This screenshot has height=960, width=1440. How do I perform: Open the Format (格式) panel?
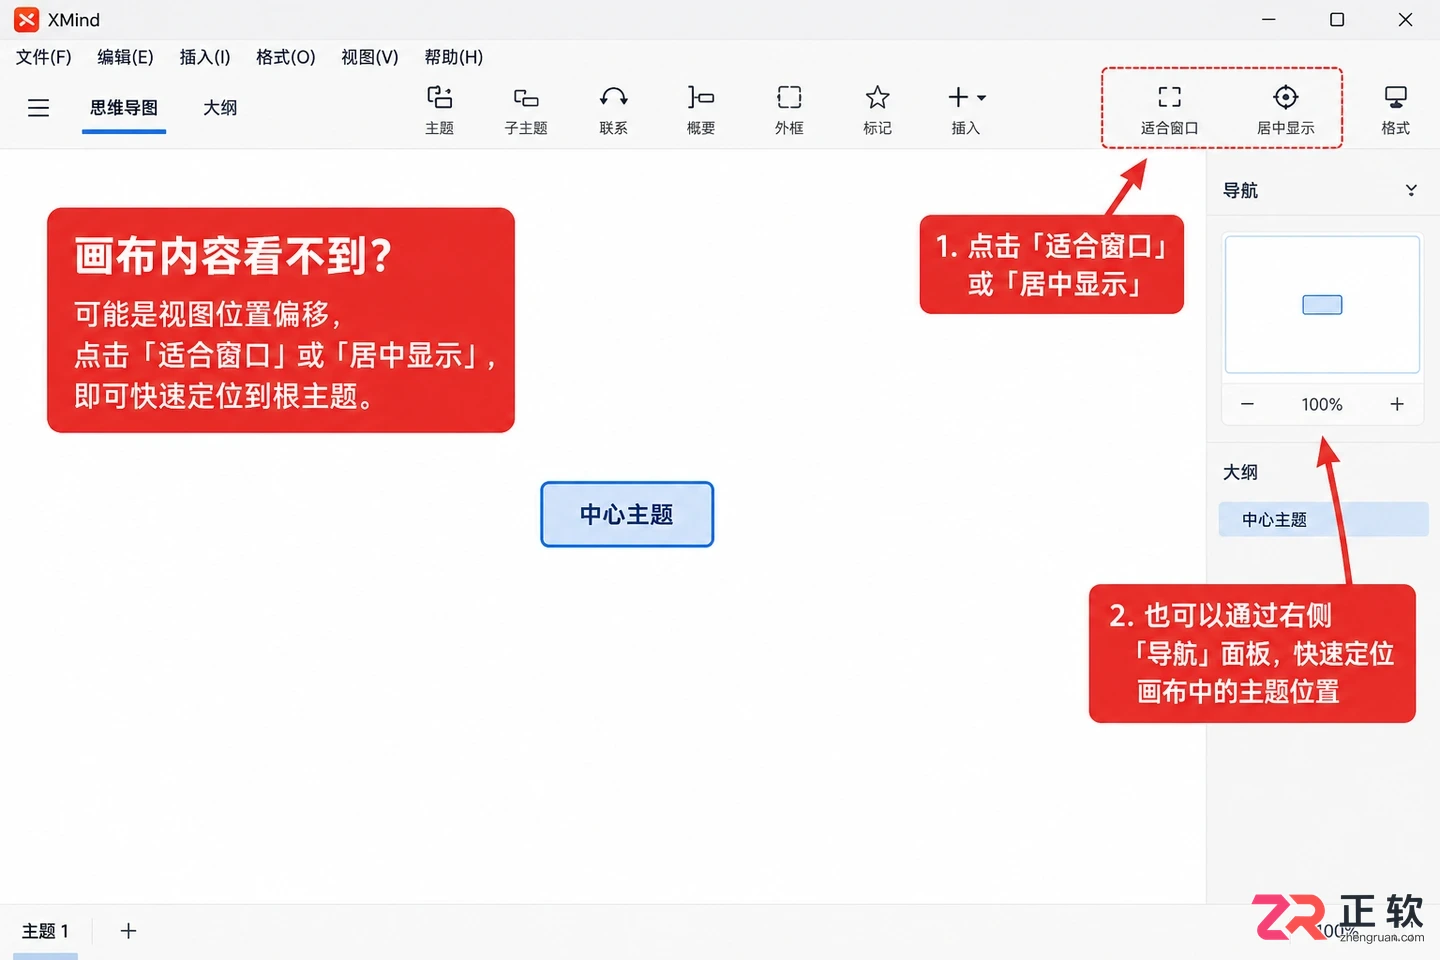point(1395,109)
